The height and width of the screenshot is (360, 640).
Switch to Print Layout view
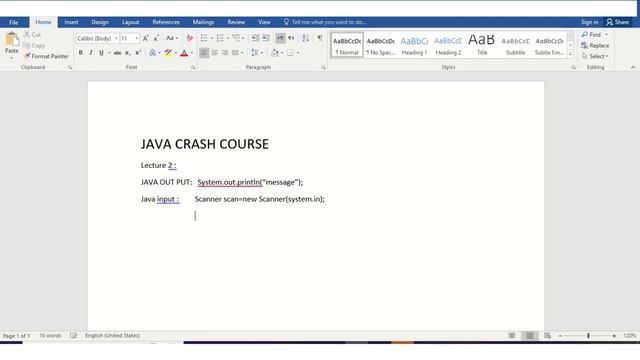click(x=529, y=336)
